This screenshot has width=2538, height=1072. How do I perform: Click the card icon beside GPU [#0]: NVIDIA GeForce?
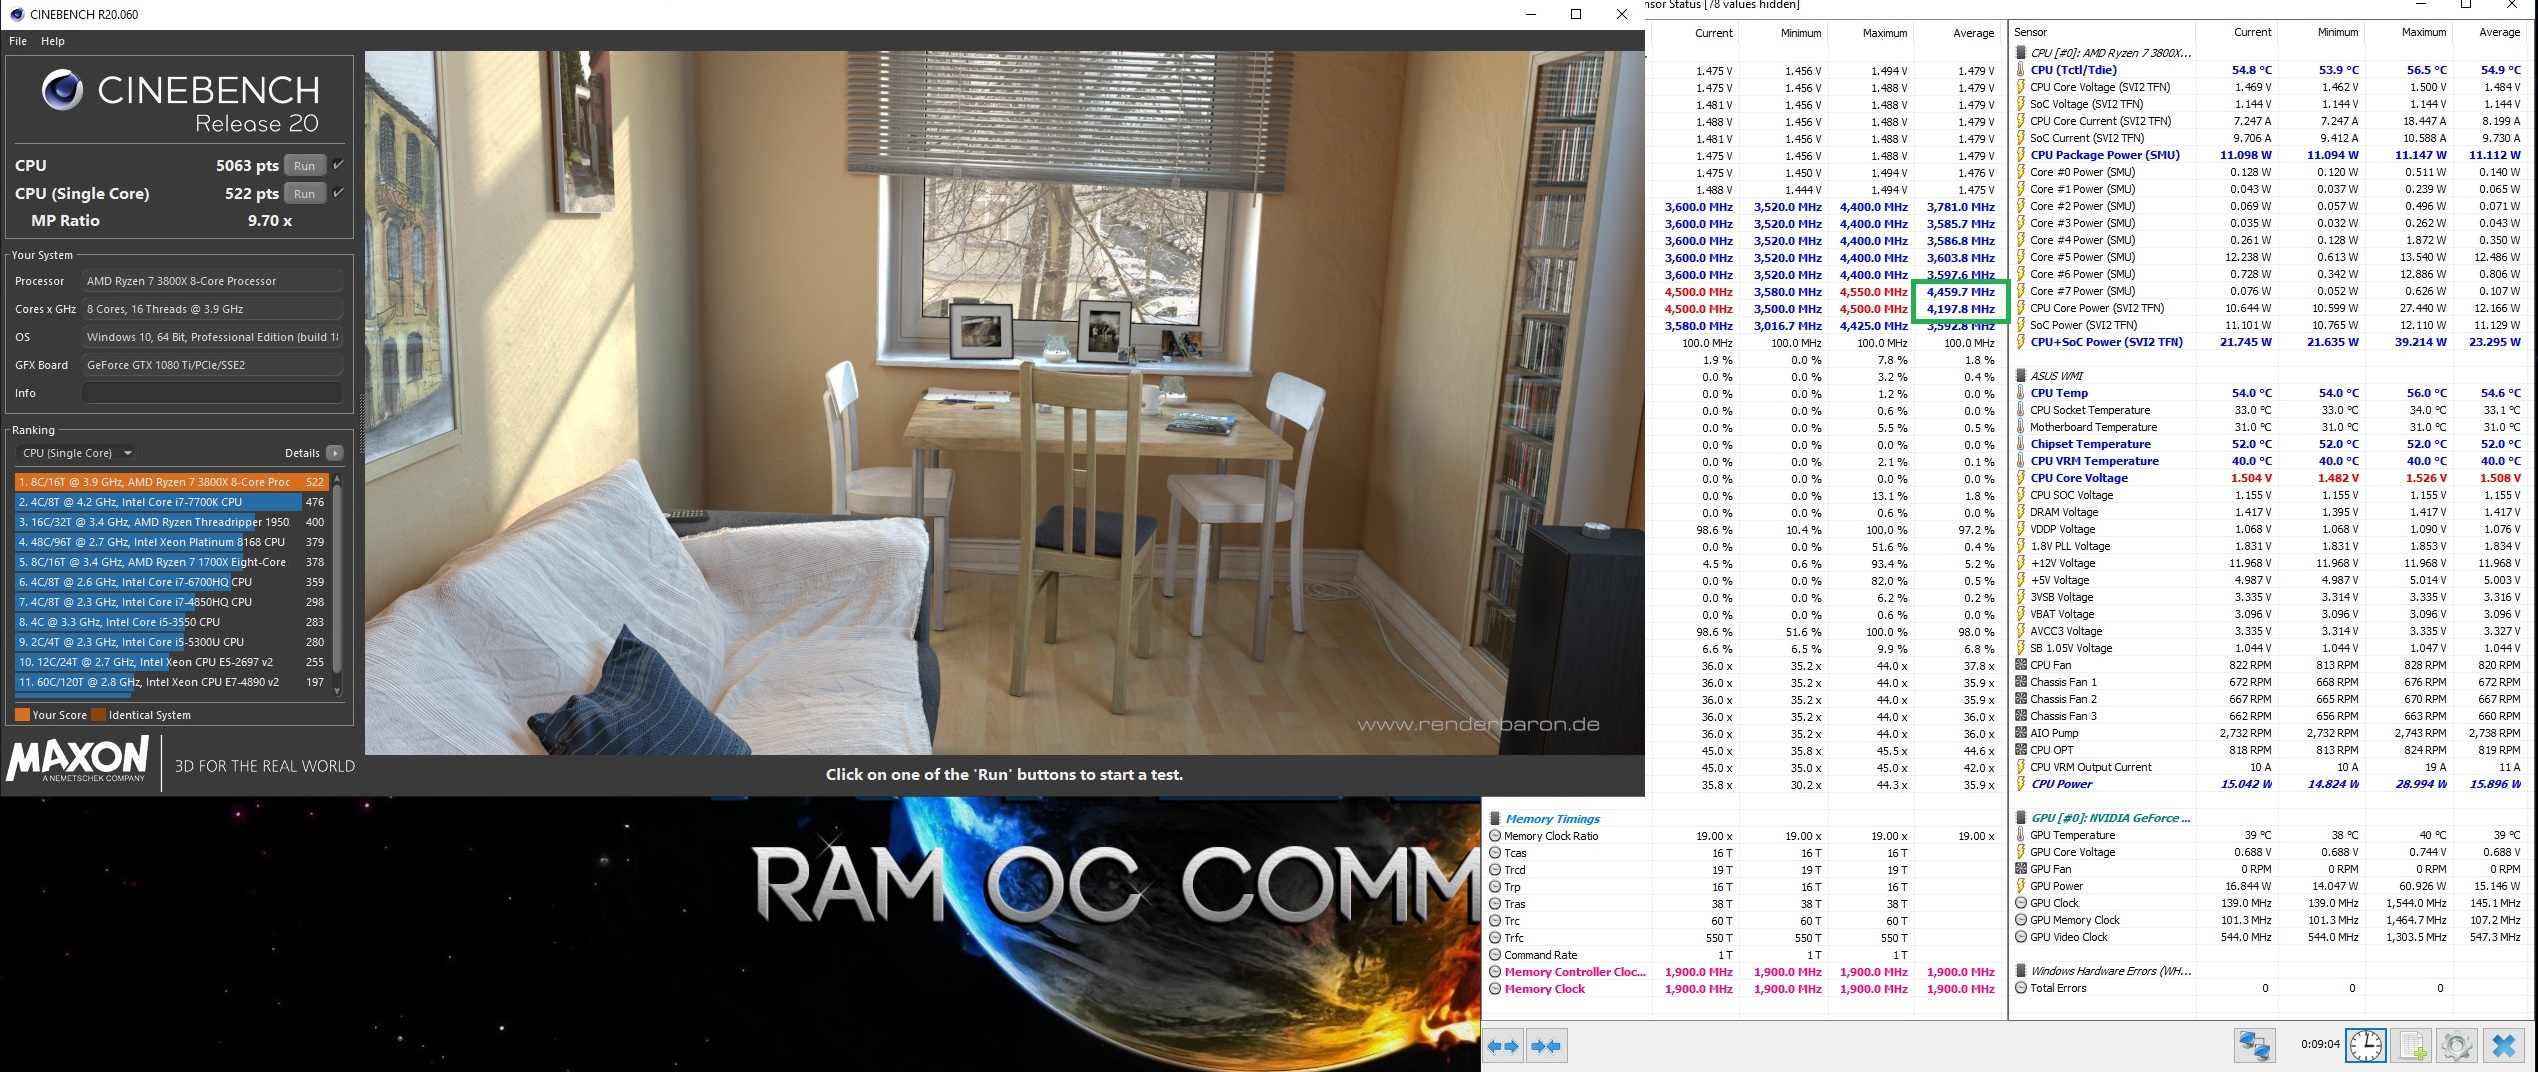2020,817
